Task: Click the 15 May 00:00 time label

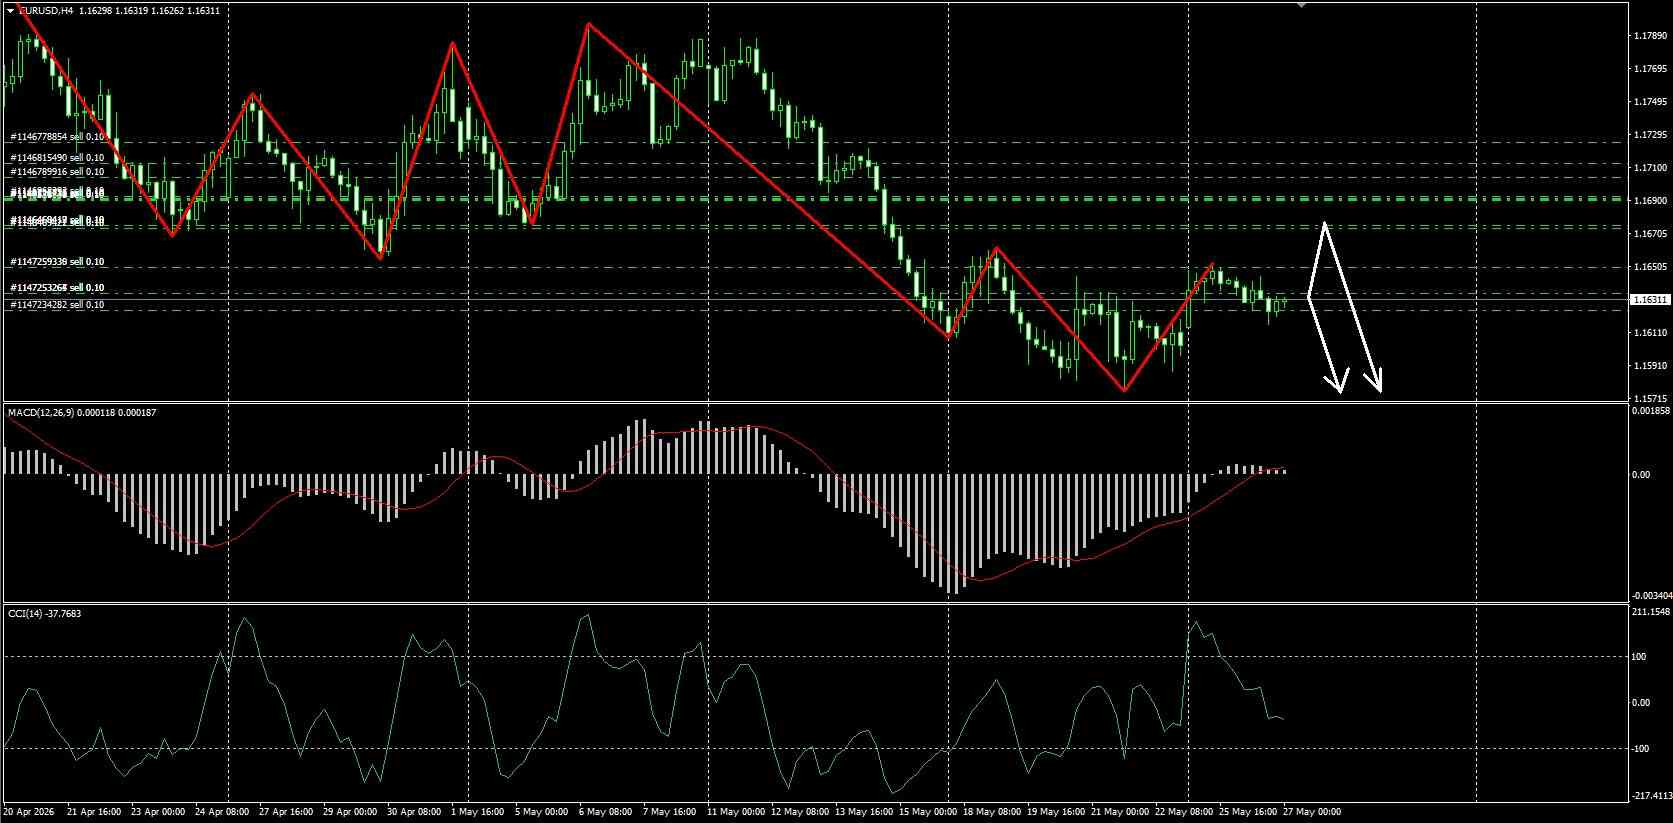Action: click(x=929, y=811)
